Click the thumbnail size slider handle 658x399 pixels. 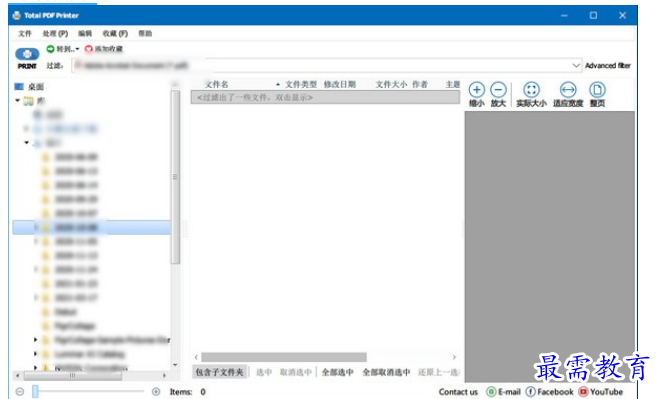coord(35,391)
